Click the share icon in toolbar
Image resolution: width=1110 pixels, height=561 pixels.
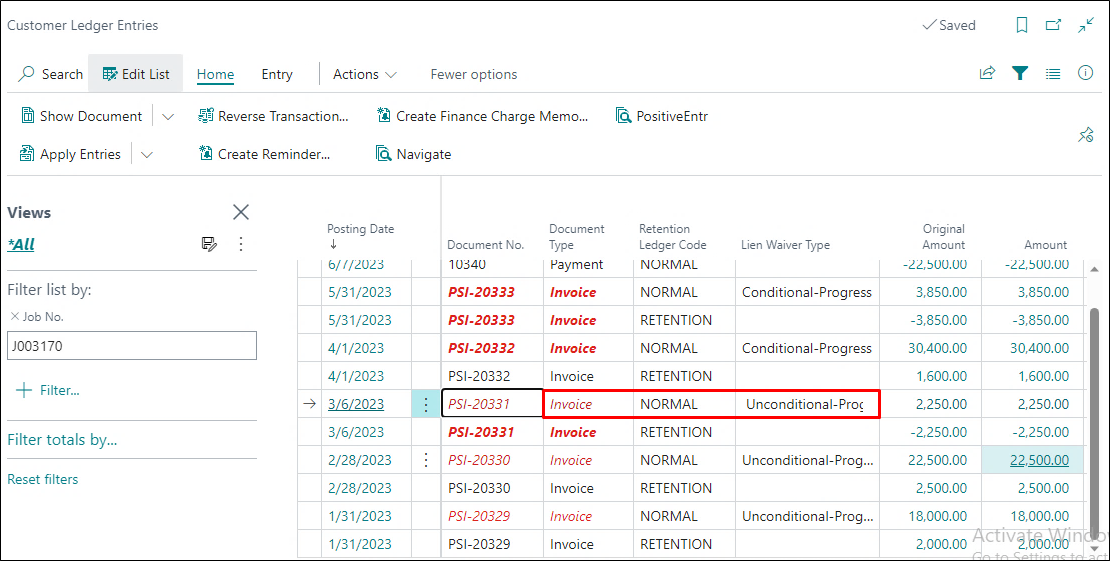(987, 74)
